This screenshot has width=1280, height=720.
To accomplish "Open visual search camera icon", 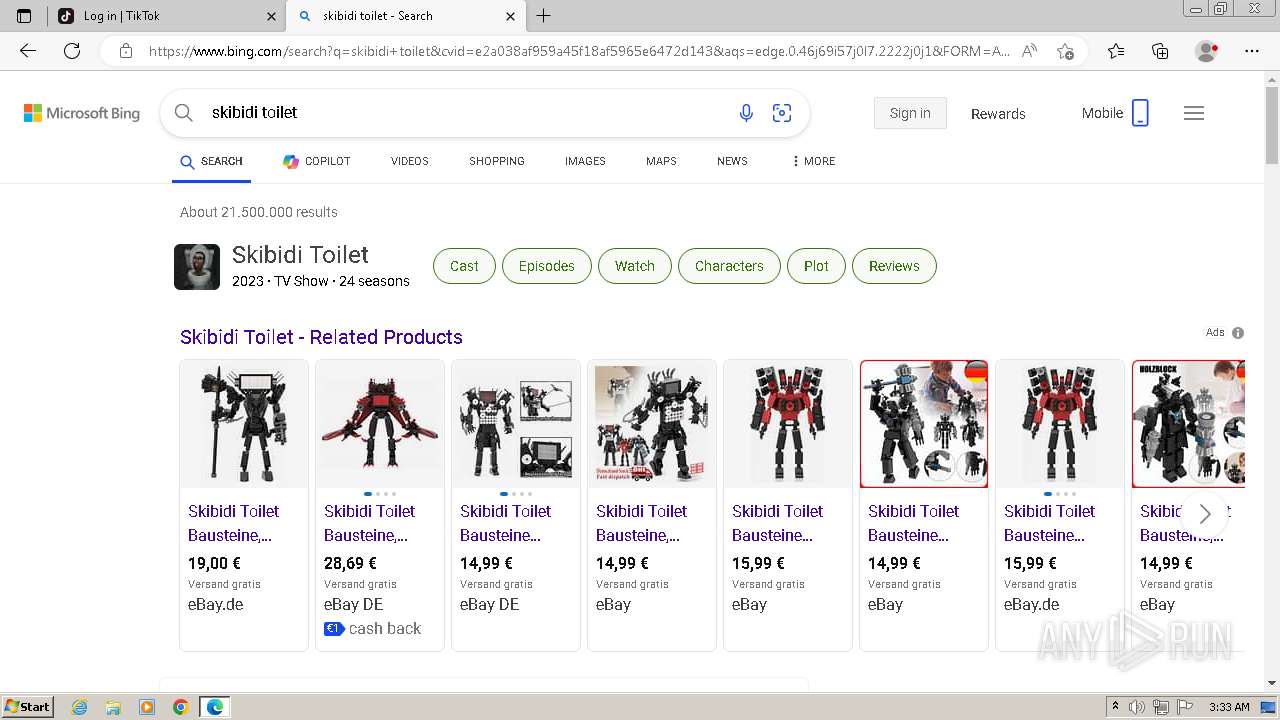I will coord(782,113).
